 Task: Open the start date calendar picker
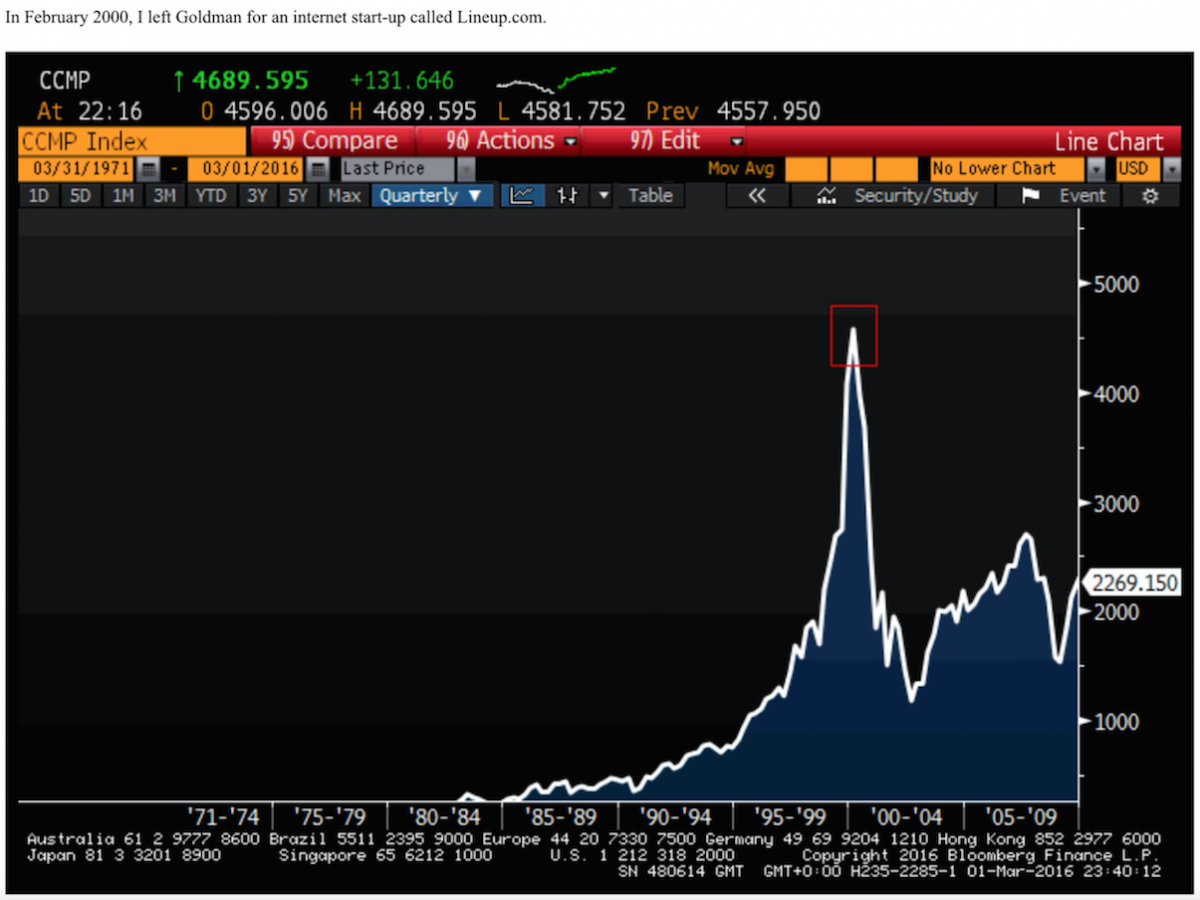[147, 169]
